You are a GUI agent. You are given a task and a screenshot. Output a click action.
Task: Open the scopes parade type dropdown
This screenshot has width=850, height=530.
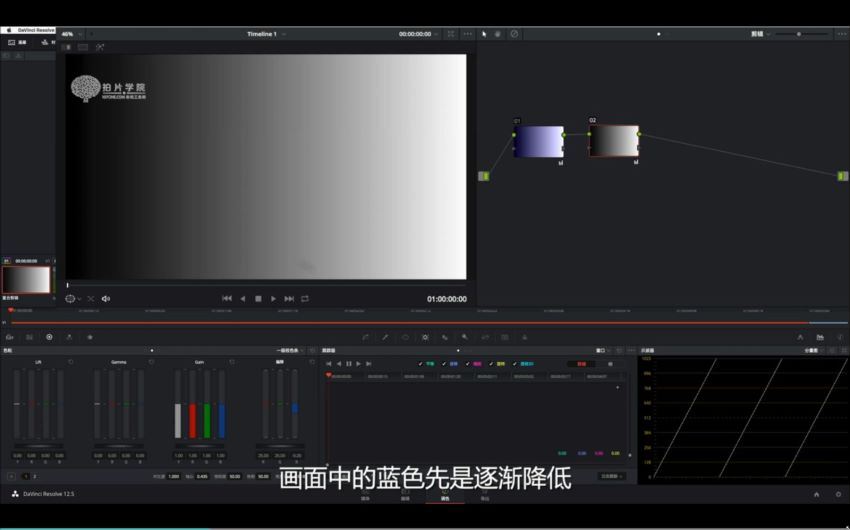pos(813,351)
